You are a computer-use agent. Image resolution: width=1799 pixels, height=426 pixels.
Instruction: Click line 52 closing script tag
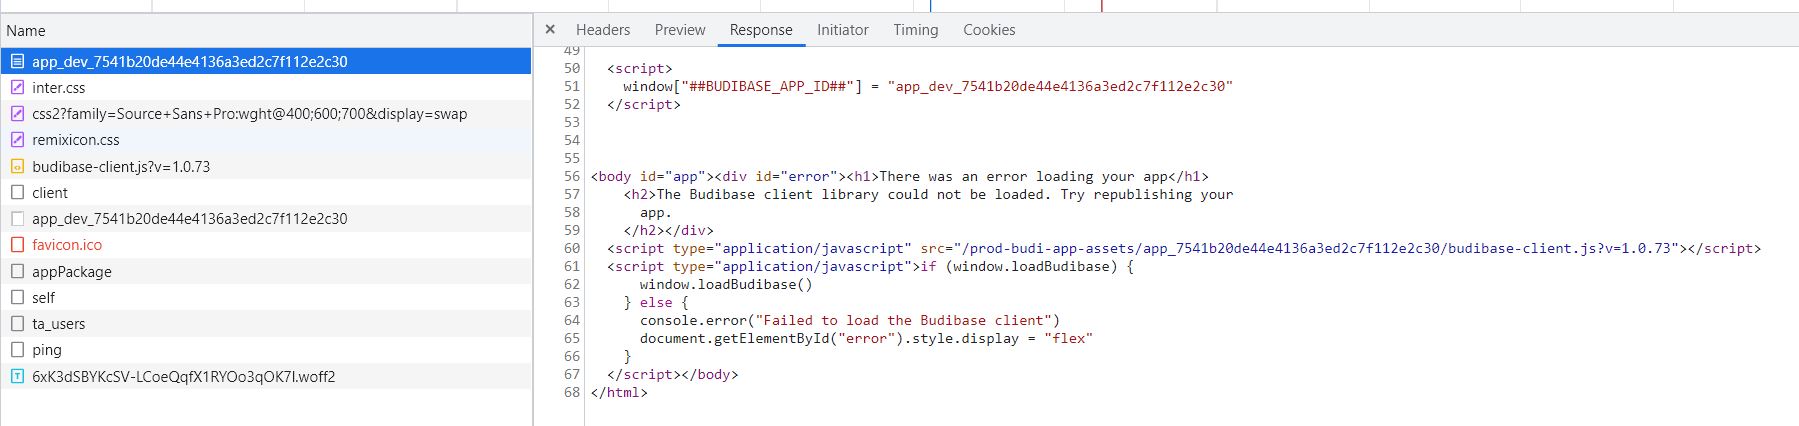coord(644,104)
